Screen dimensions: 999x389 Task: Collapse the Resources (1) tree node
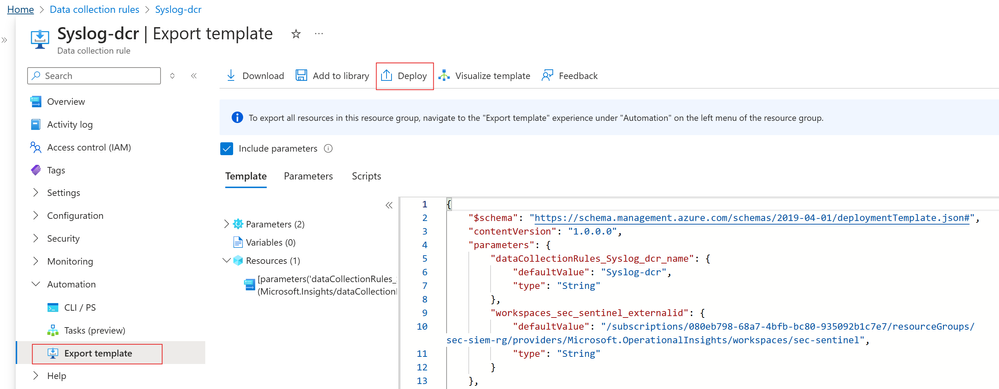227,260
